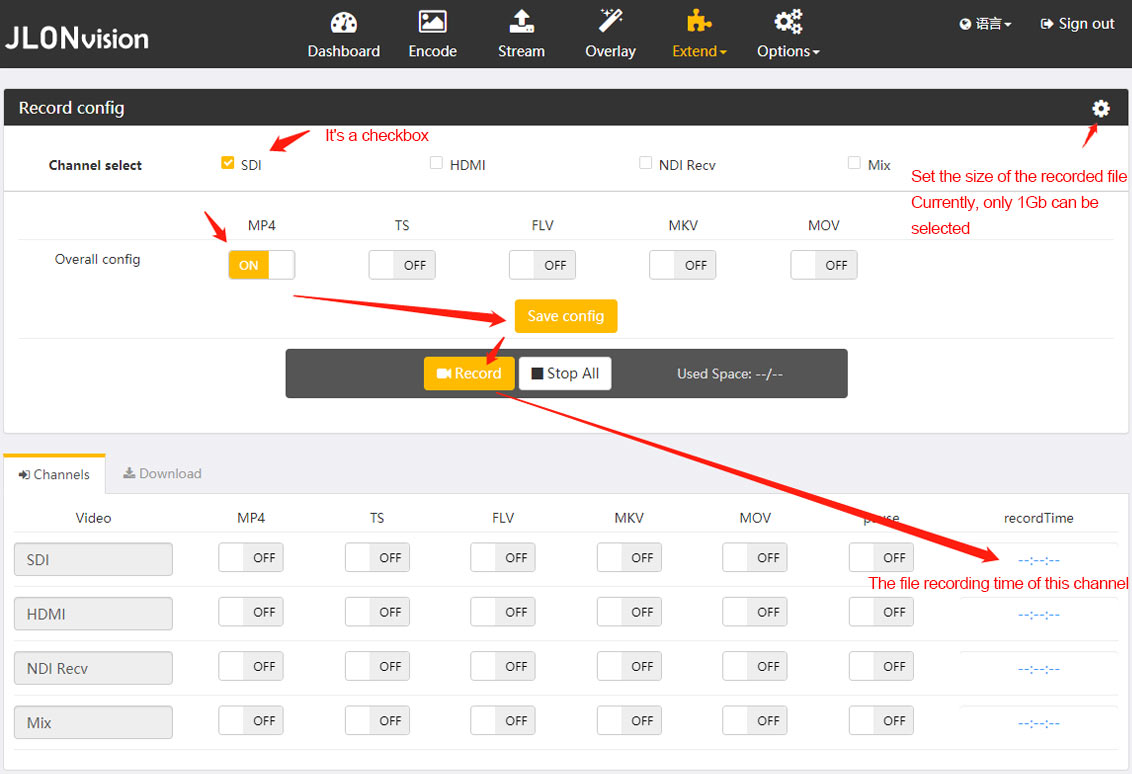Check the HDMI channel checkbox
The image size is (1132, 774).
pos(436,162)
